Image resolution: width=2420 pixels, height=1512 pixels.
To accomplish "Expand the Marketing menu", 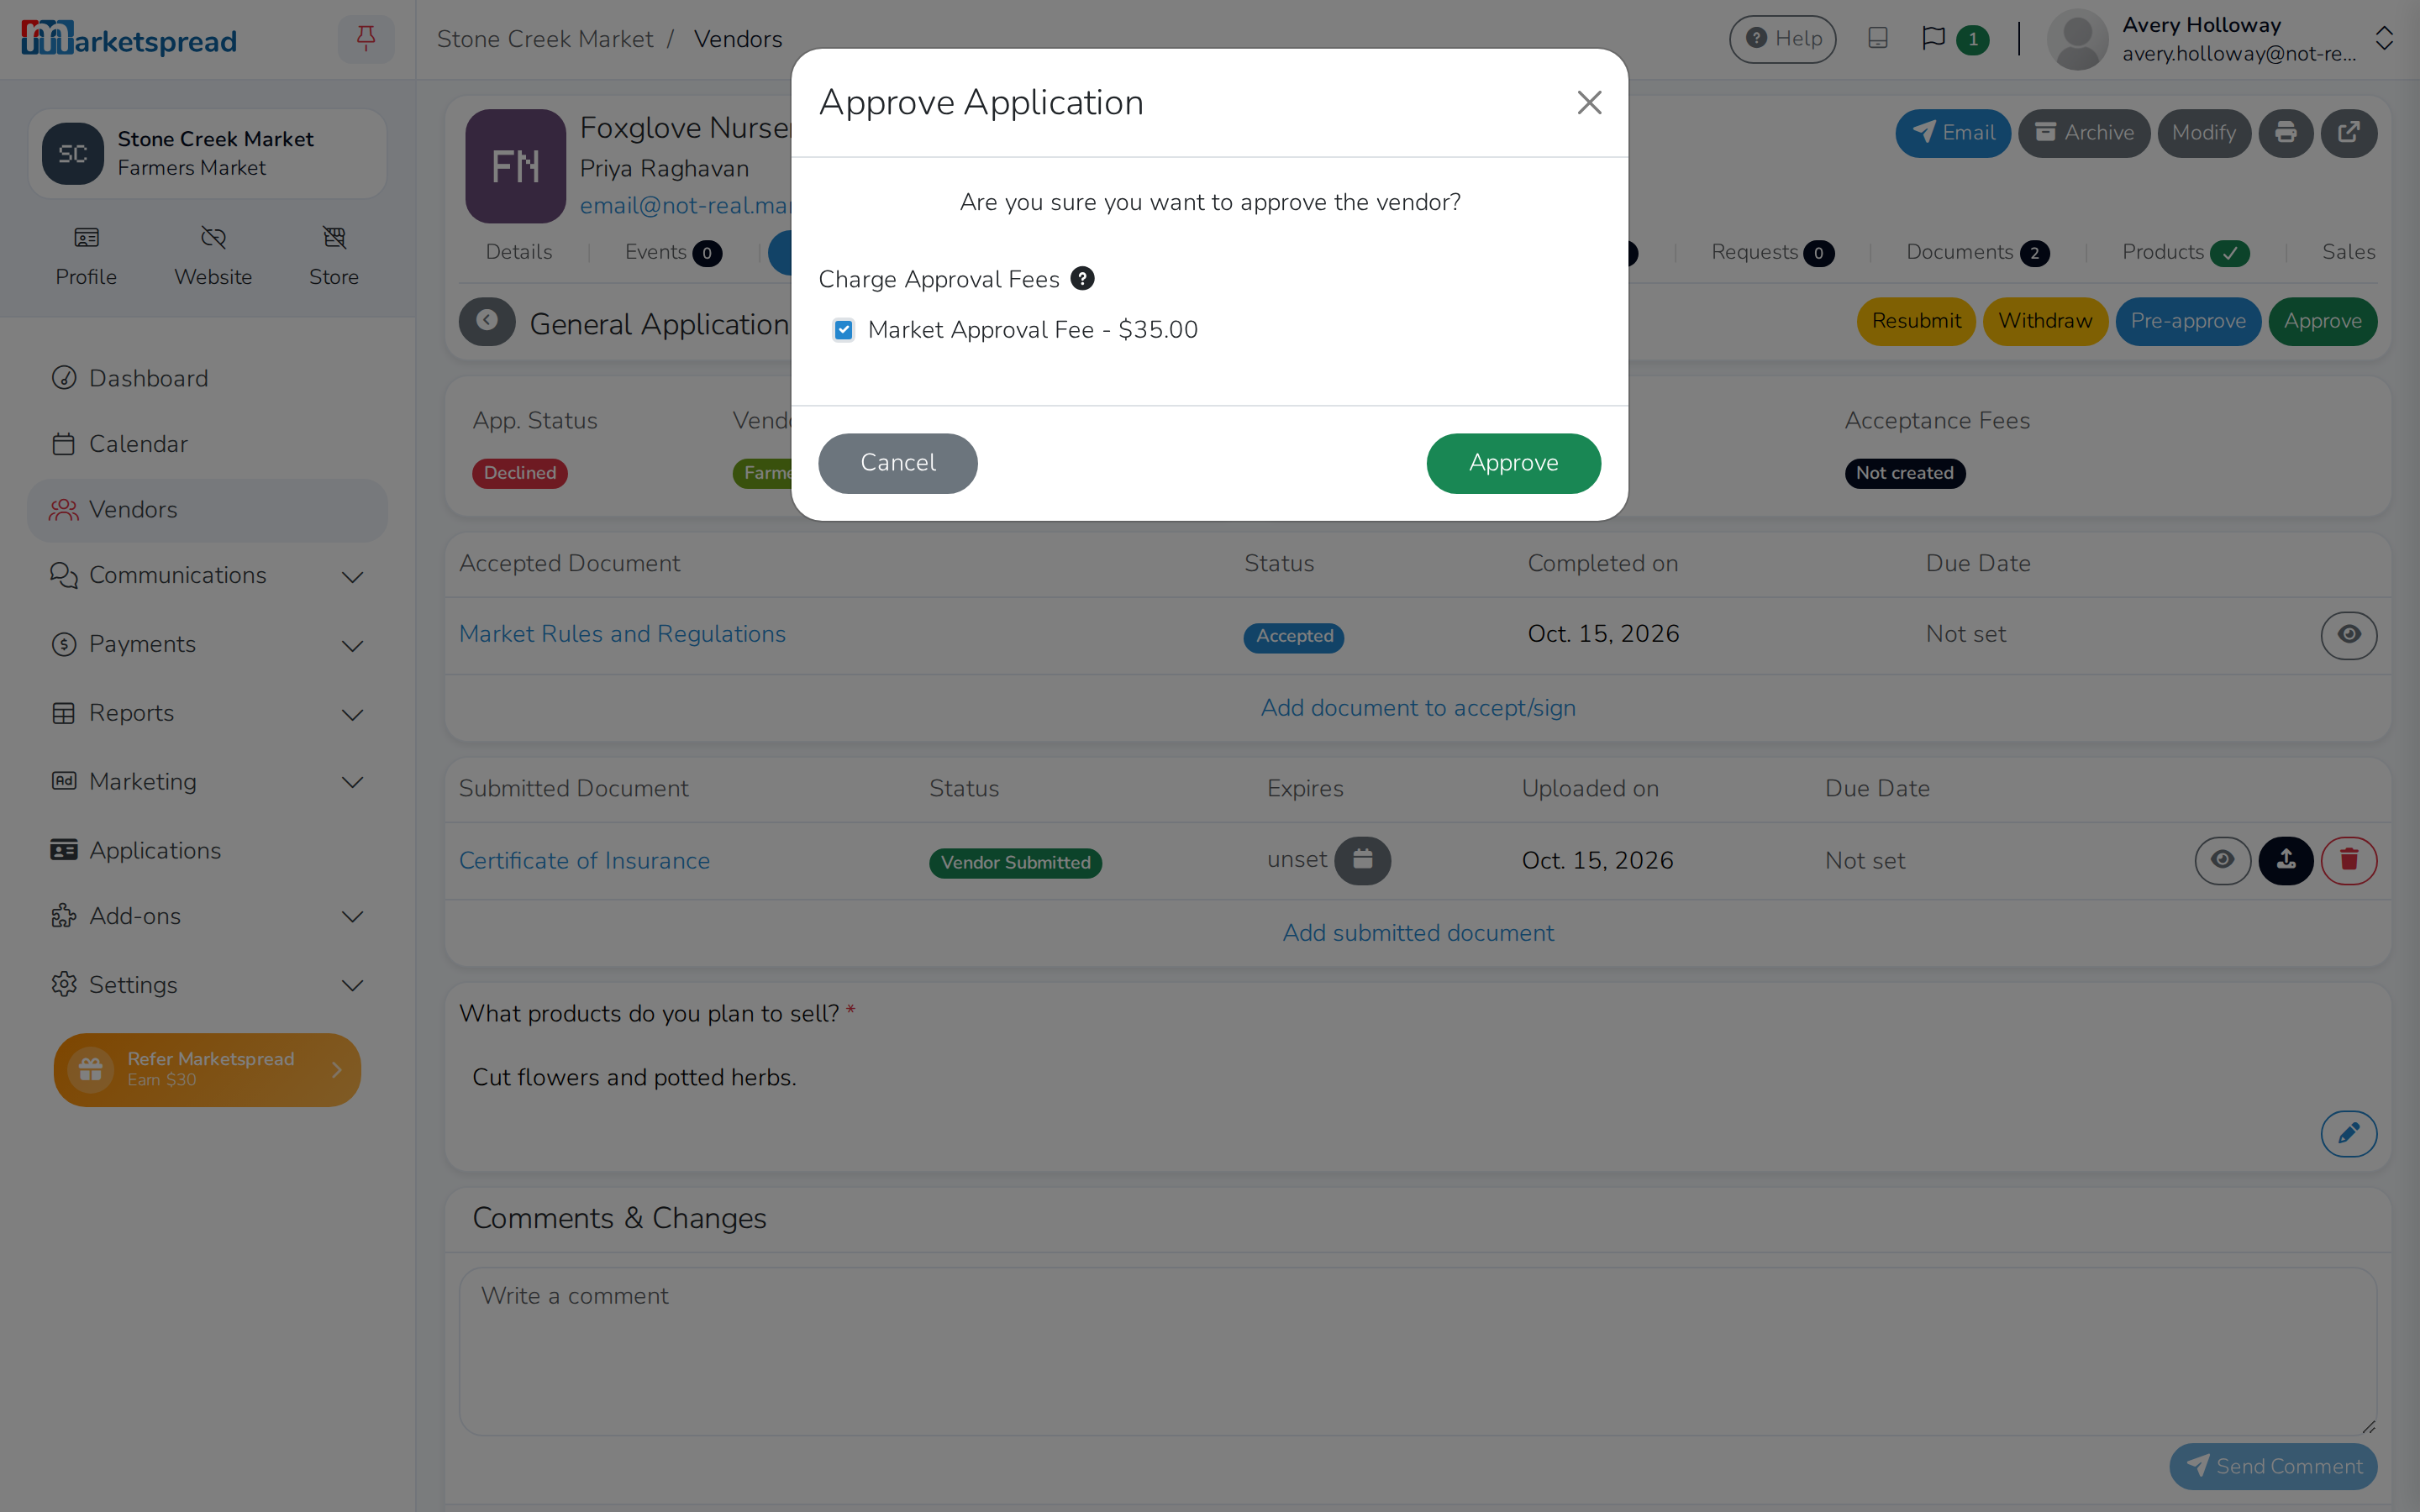I will (207, 782).
